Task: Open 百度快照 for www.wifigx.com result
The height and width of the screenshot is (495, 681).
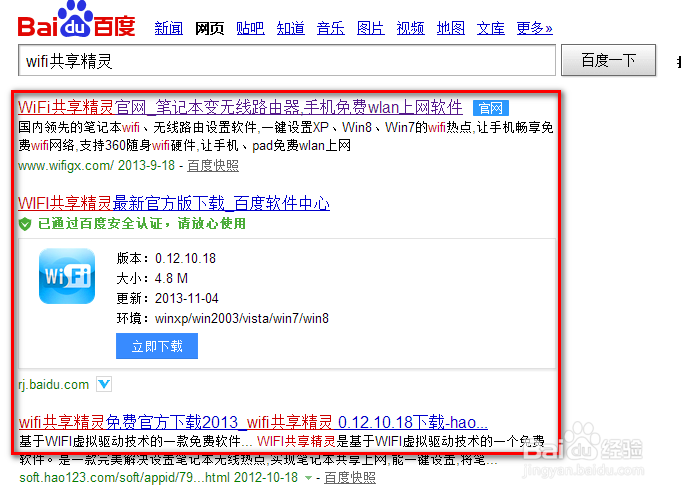Action: coord(213,165)
